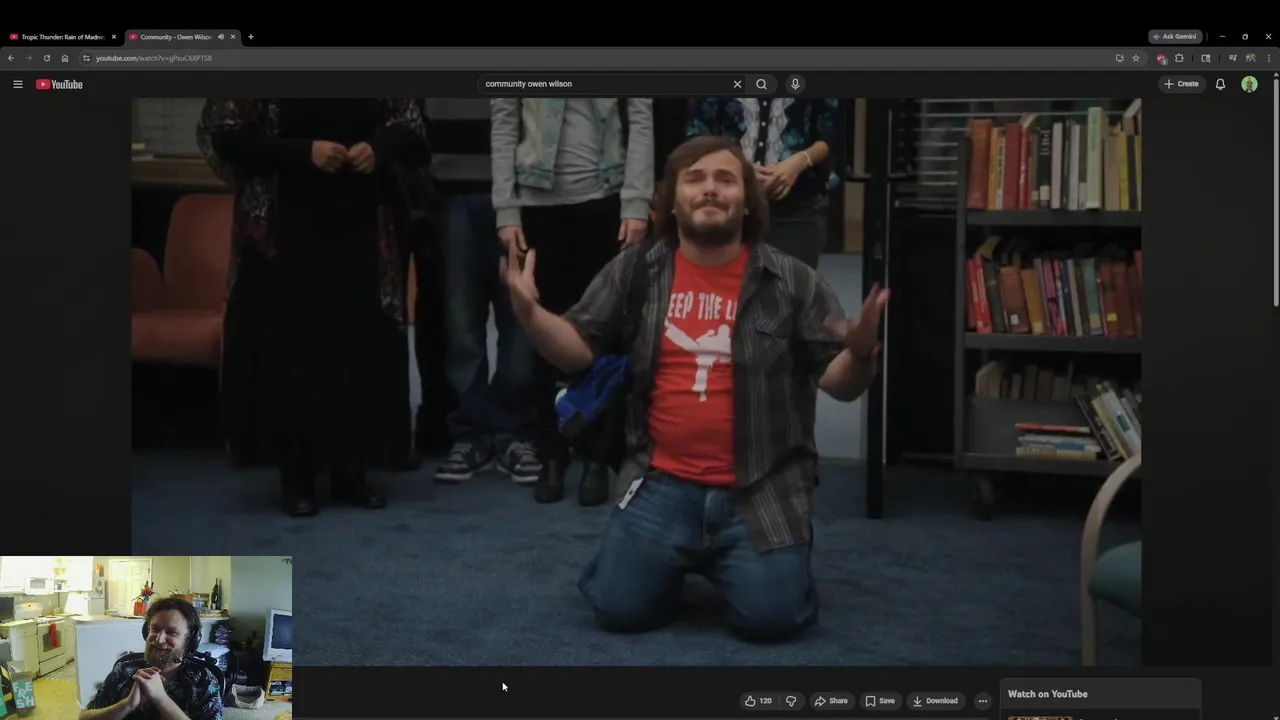Start voice search with microphone
The height and width of the screenshot is (720, 1280).
tap(795, 84)
